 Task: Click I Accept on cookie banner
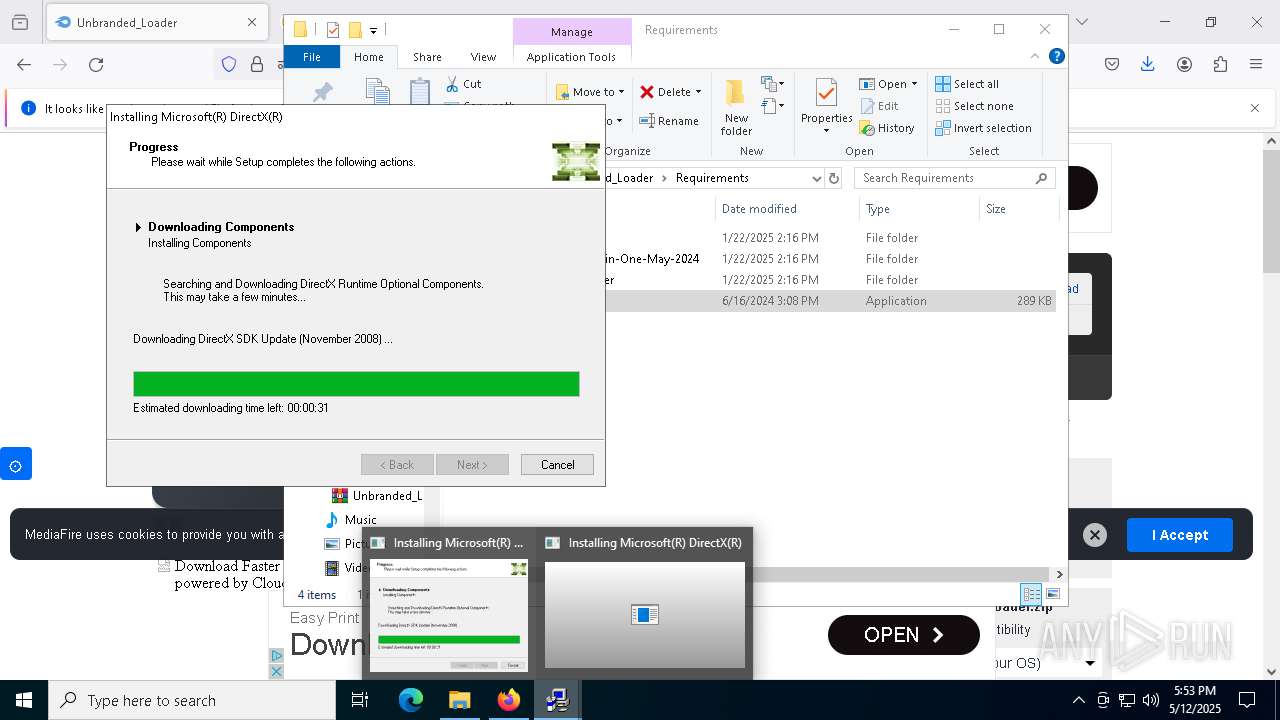tap(1180, 535)
